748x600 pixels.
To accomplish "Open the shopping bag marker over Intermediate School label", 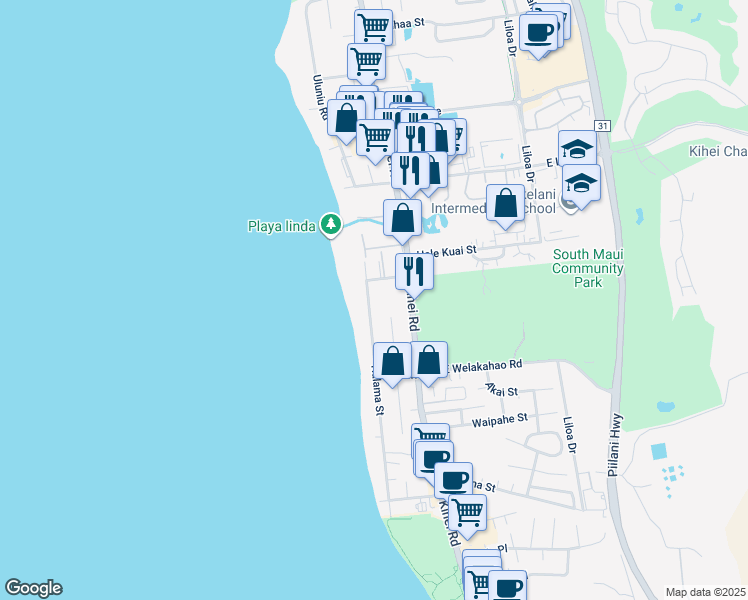I will [x=505, y=203].
